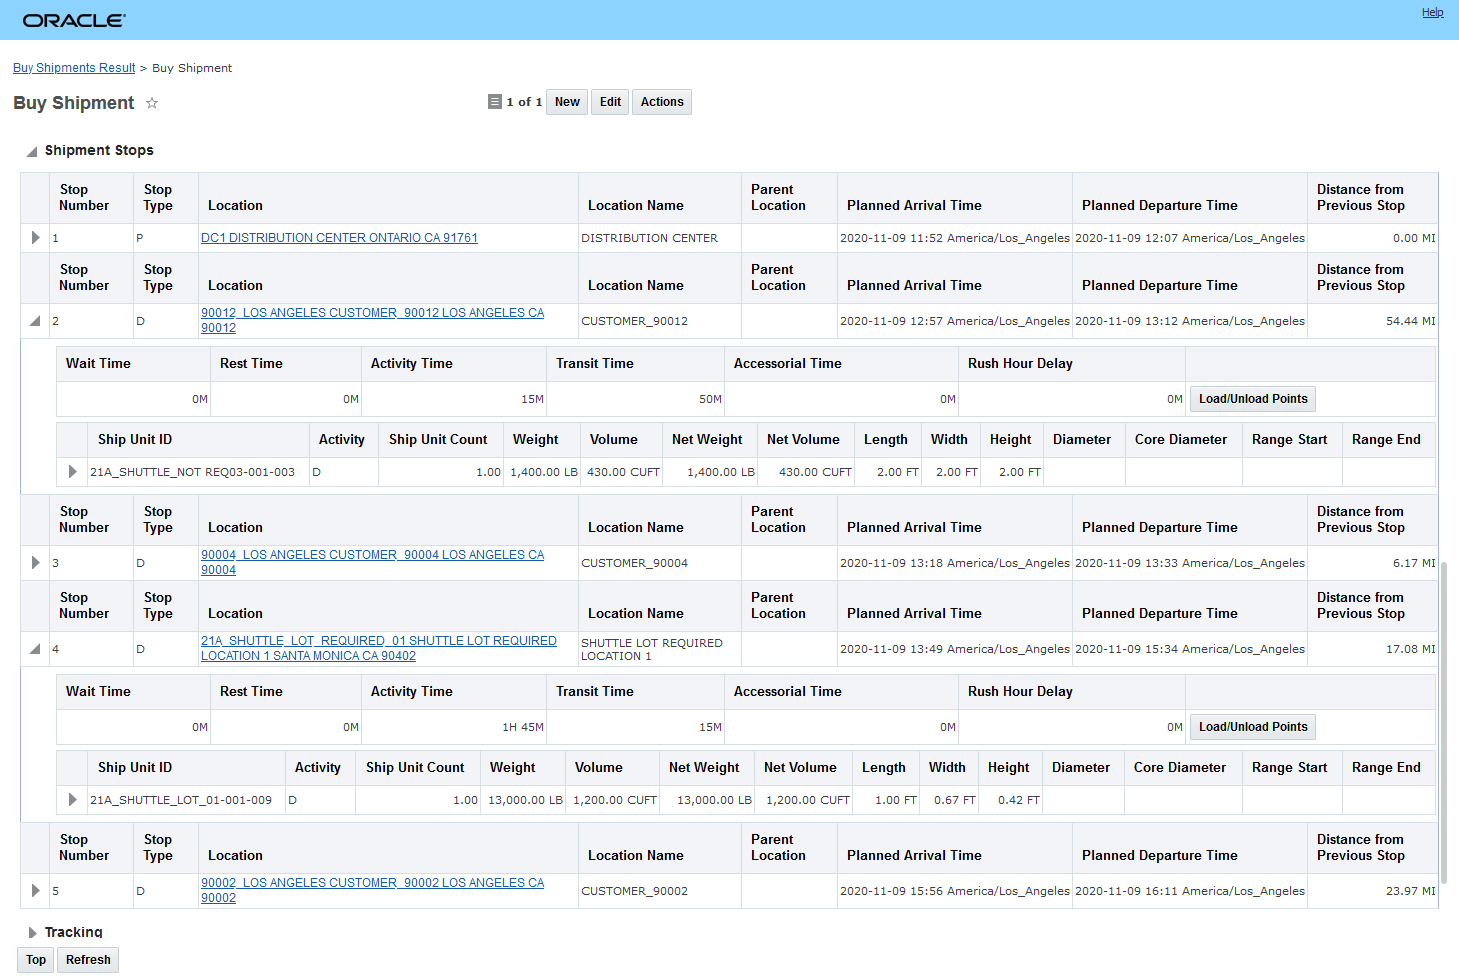Click the Top button
The image size is (1459, 978).
36,960
